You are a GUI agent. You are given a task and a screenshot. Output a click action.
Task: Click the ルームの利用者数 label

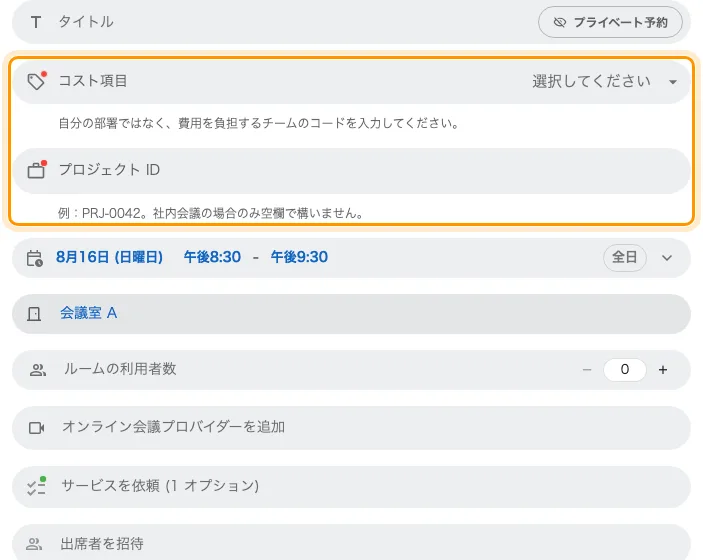[x=120, y=369]
